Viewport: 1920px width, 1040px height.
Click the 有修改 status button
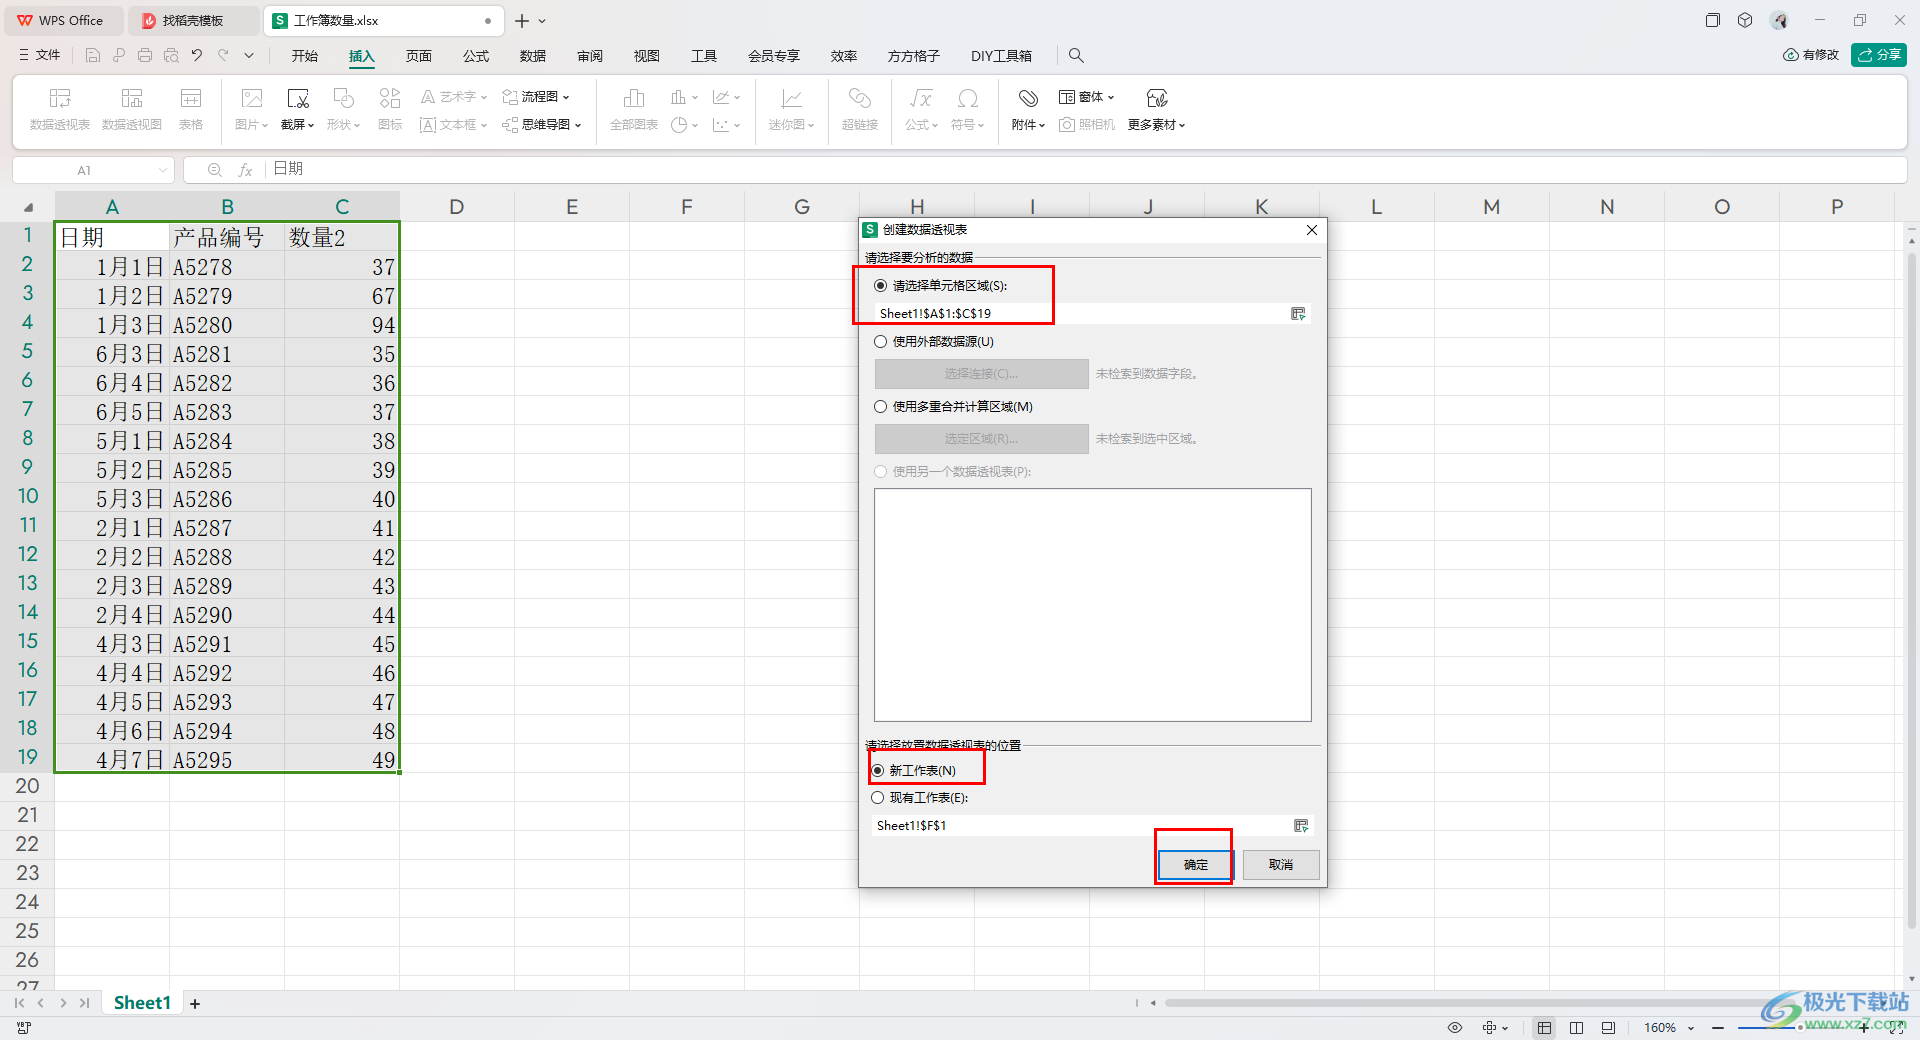coord(1811,55)
